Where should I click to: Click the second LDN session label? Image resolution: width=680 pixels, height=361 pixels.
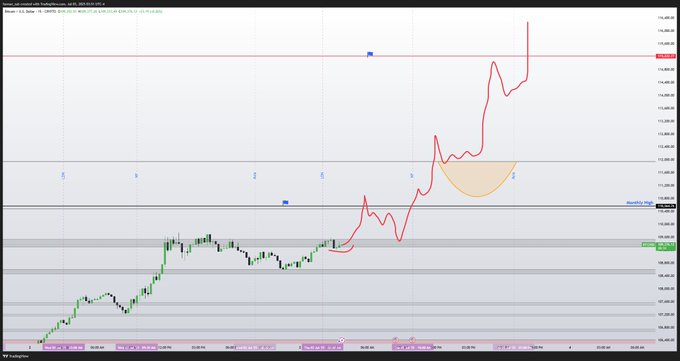click(322, 176)
